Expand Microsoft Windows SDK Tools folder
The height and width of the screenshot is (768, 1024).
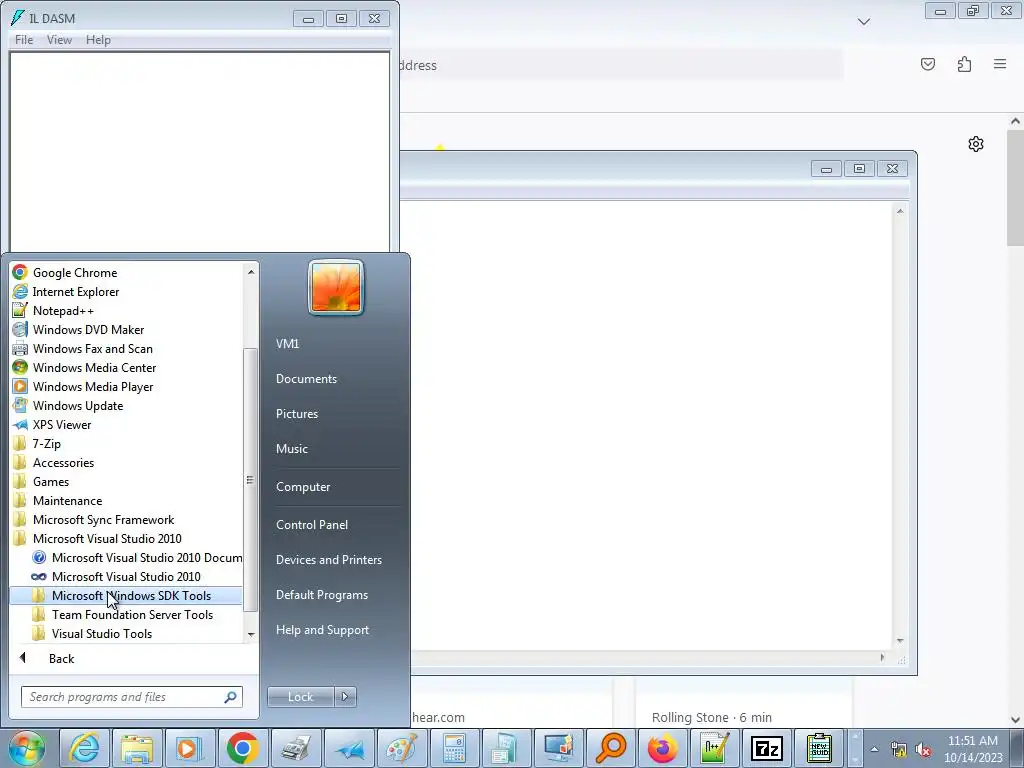(x=126, y=595)
